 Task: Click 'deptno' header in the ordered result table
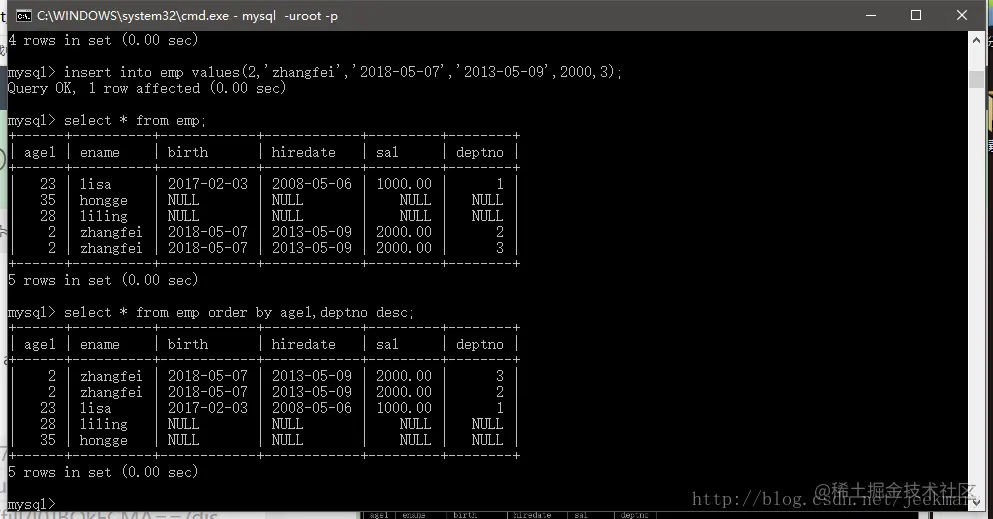click(x=479, y=344)
